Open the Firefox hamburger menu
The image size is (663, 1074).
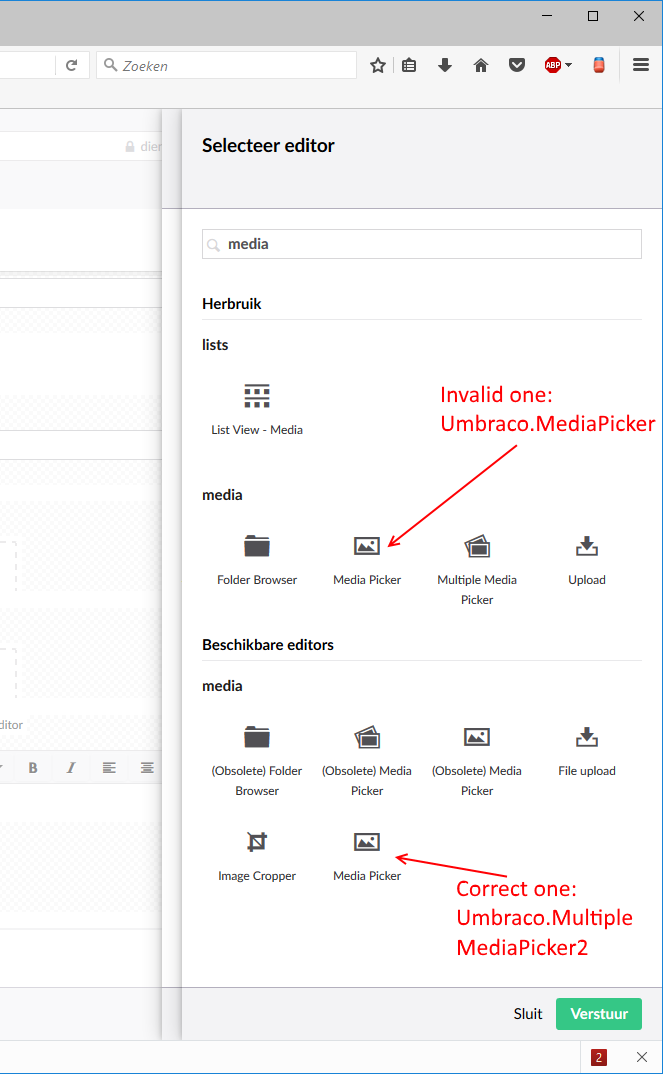pos(641,65)
